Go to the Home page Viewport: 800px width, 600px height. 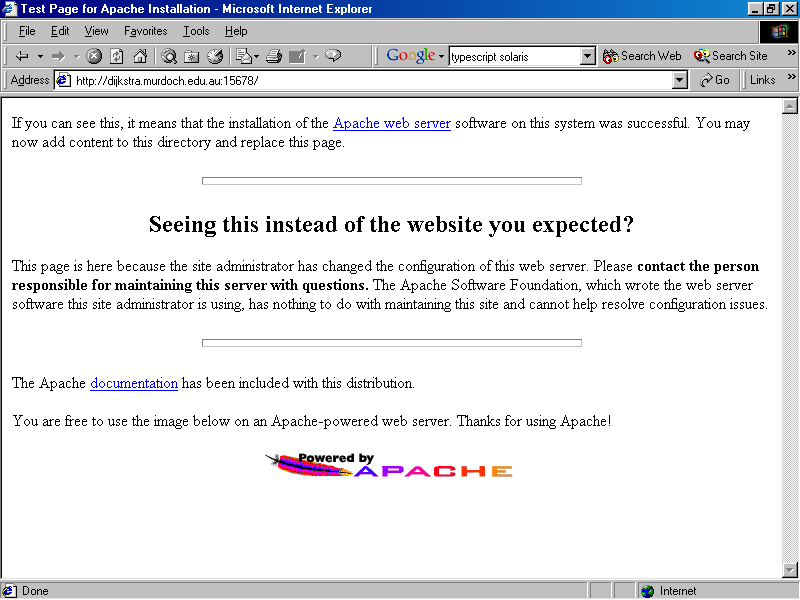tap(140, 56)
